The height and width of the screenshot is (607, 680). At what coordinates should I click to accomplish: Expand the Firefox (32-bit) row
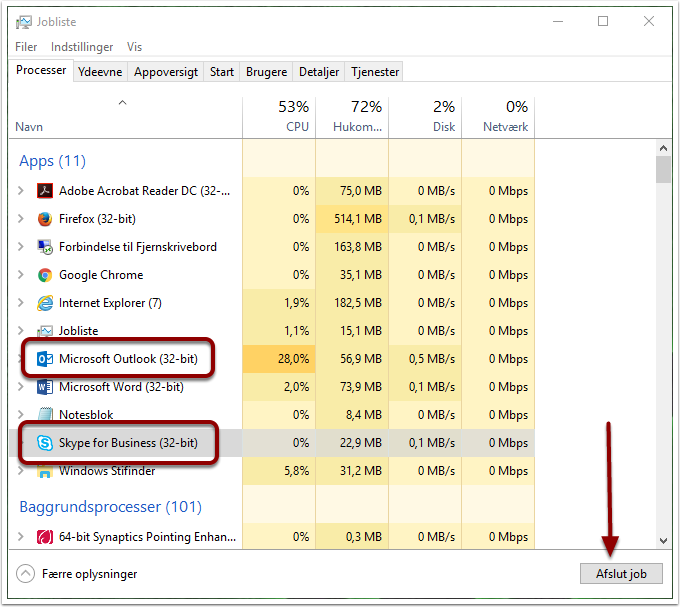pos(20,219)
